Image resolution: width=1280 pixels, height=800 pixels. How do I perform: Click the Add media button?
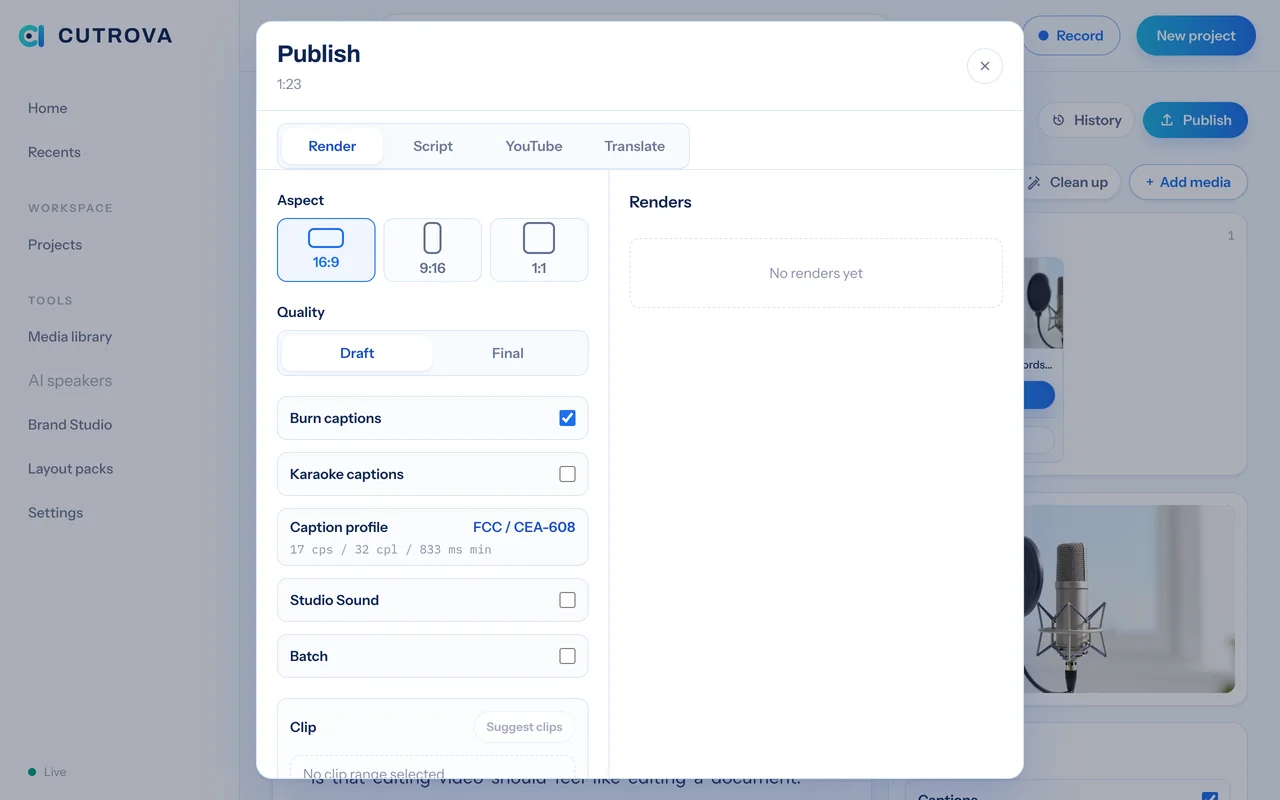point(1188,182)
